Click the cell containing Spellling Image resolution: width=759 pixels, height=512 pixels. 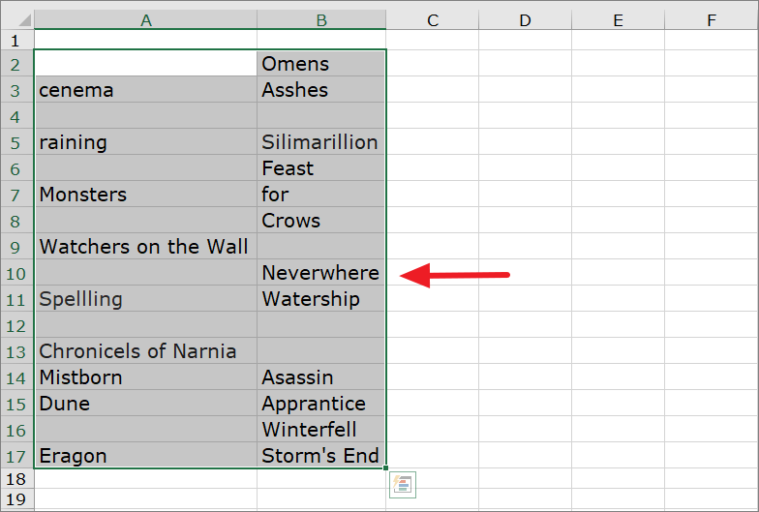(146, 299)
